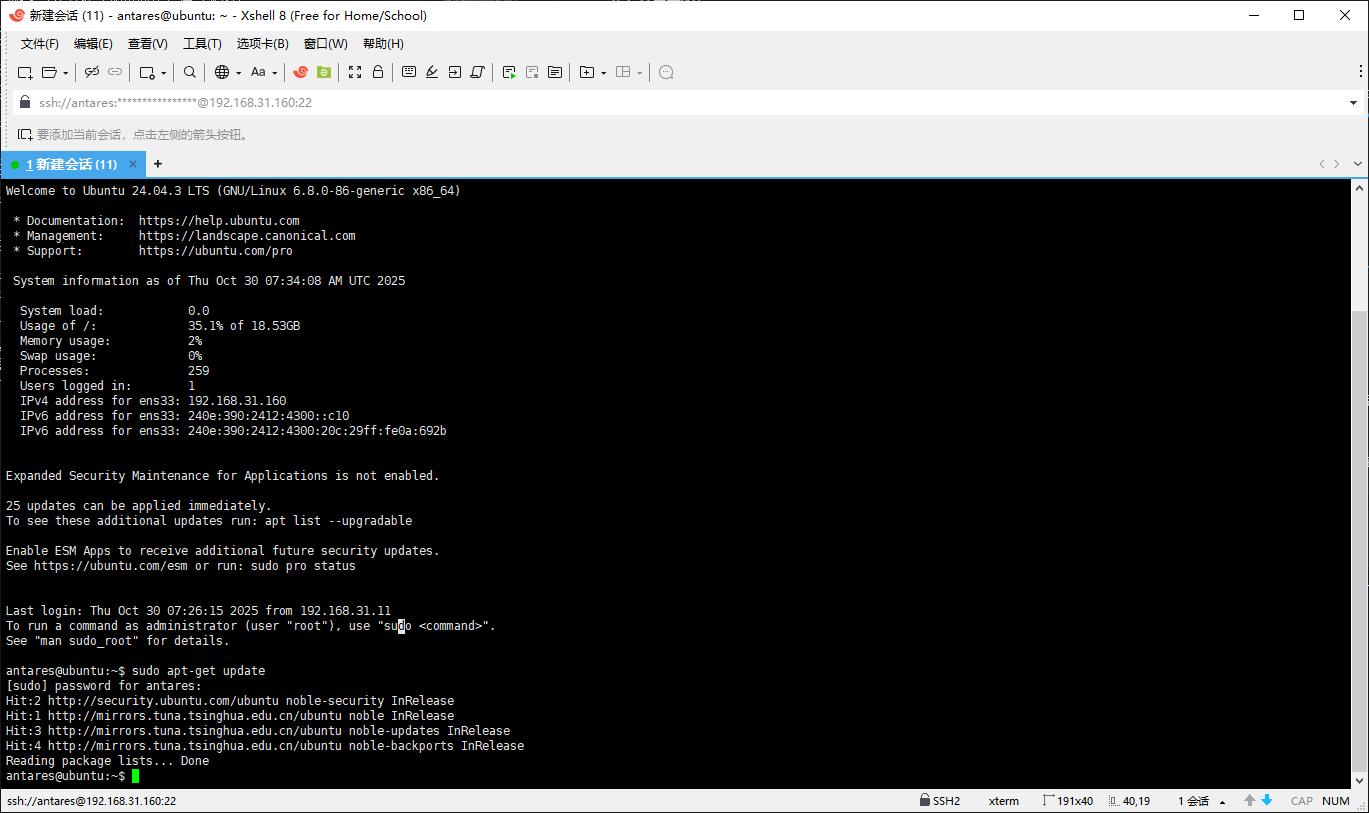Add a new tab with plus button

(x=157, y=164)
